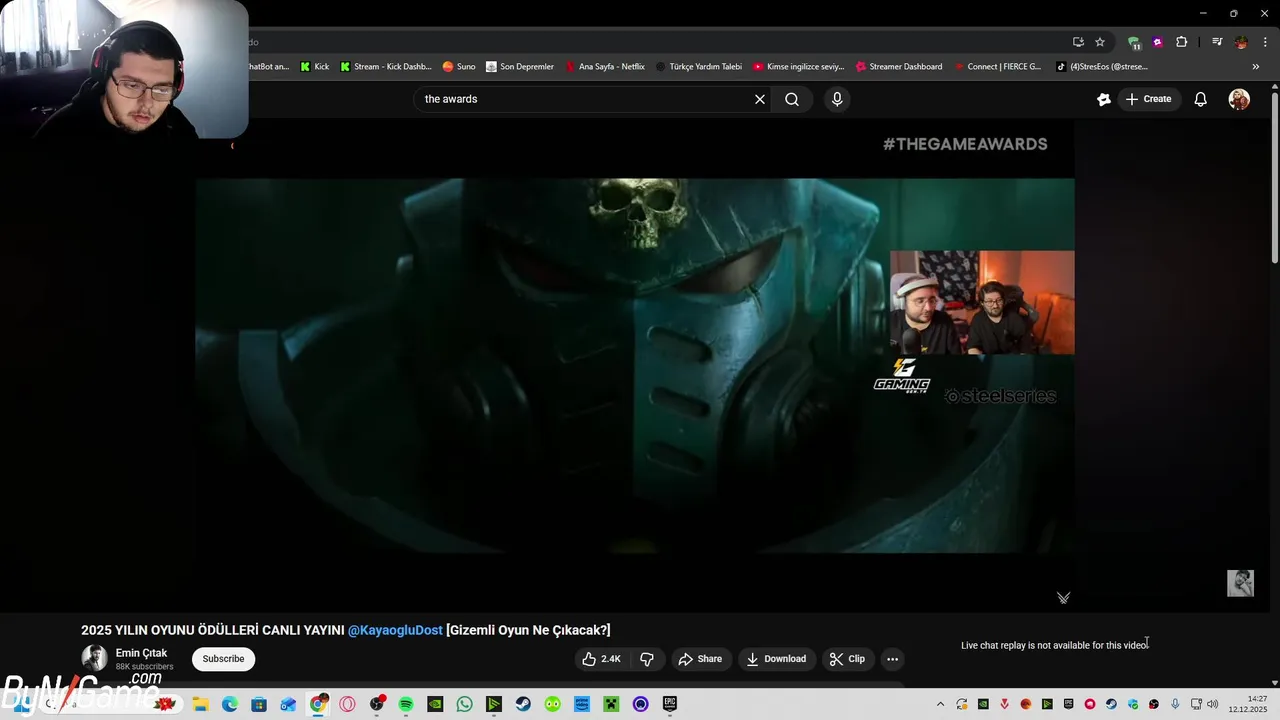This screenshot has width=1280, height=720.
Task: Switch to Chrome in taskbar
Action: (318, 704)
